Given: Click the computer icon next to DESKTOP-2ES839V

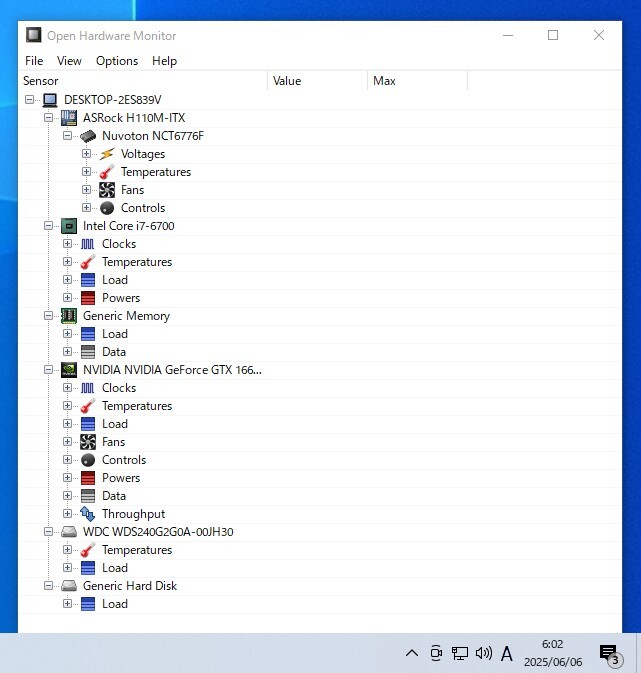Looking at the screenshot, I should point(50,100).
